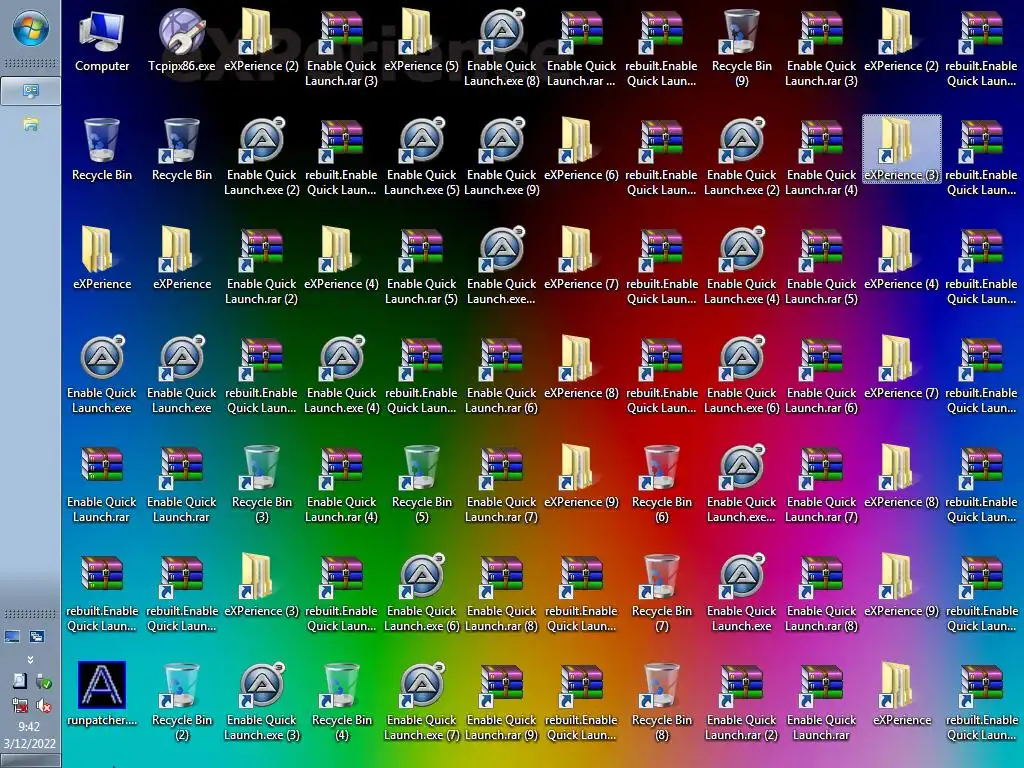Click the muted volume tray icon
The width and height of the screenshot is (1024, 768).
pos(44,705)
